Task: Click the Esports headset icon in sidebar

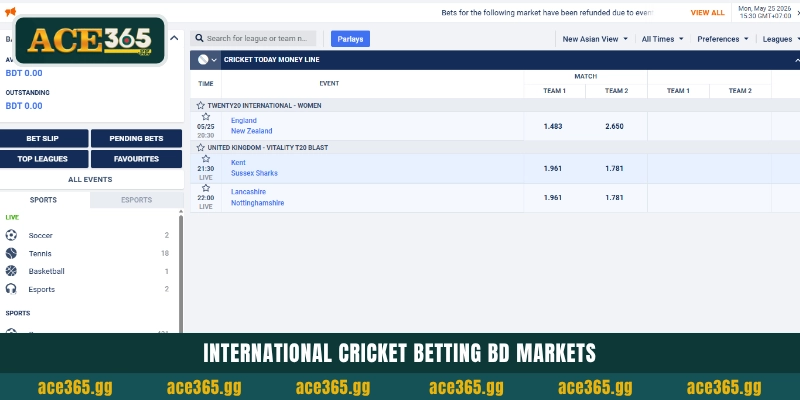Action: click(11, 289)
